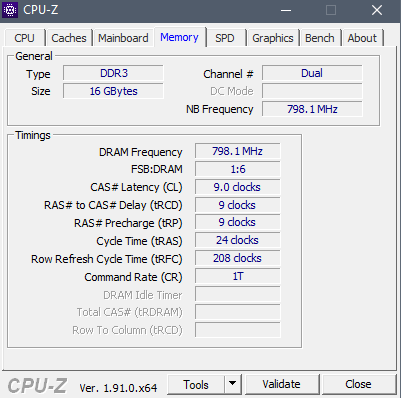Click the CPU-Z app icon in title bar
The width and height of the screenshot is (401, 398).
point(10,10)
